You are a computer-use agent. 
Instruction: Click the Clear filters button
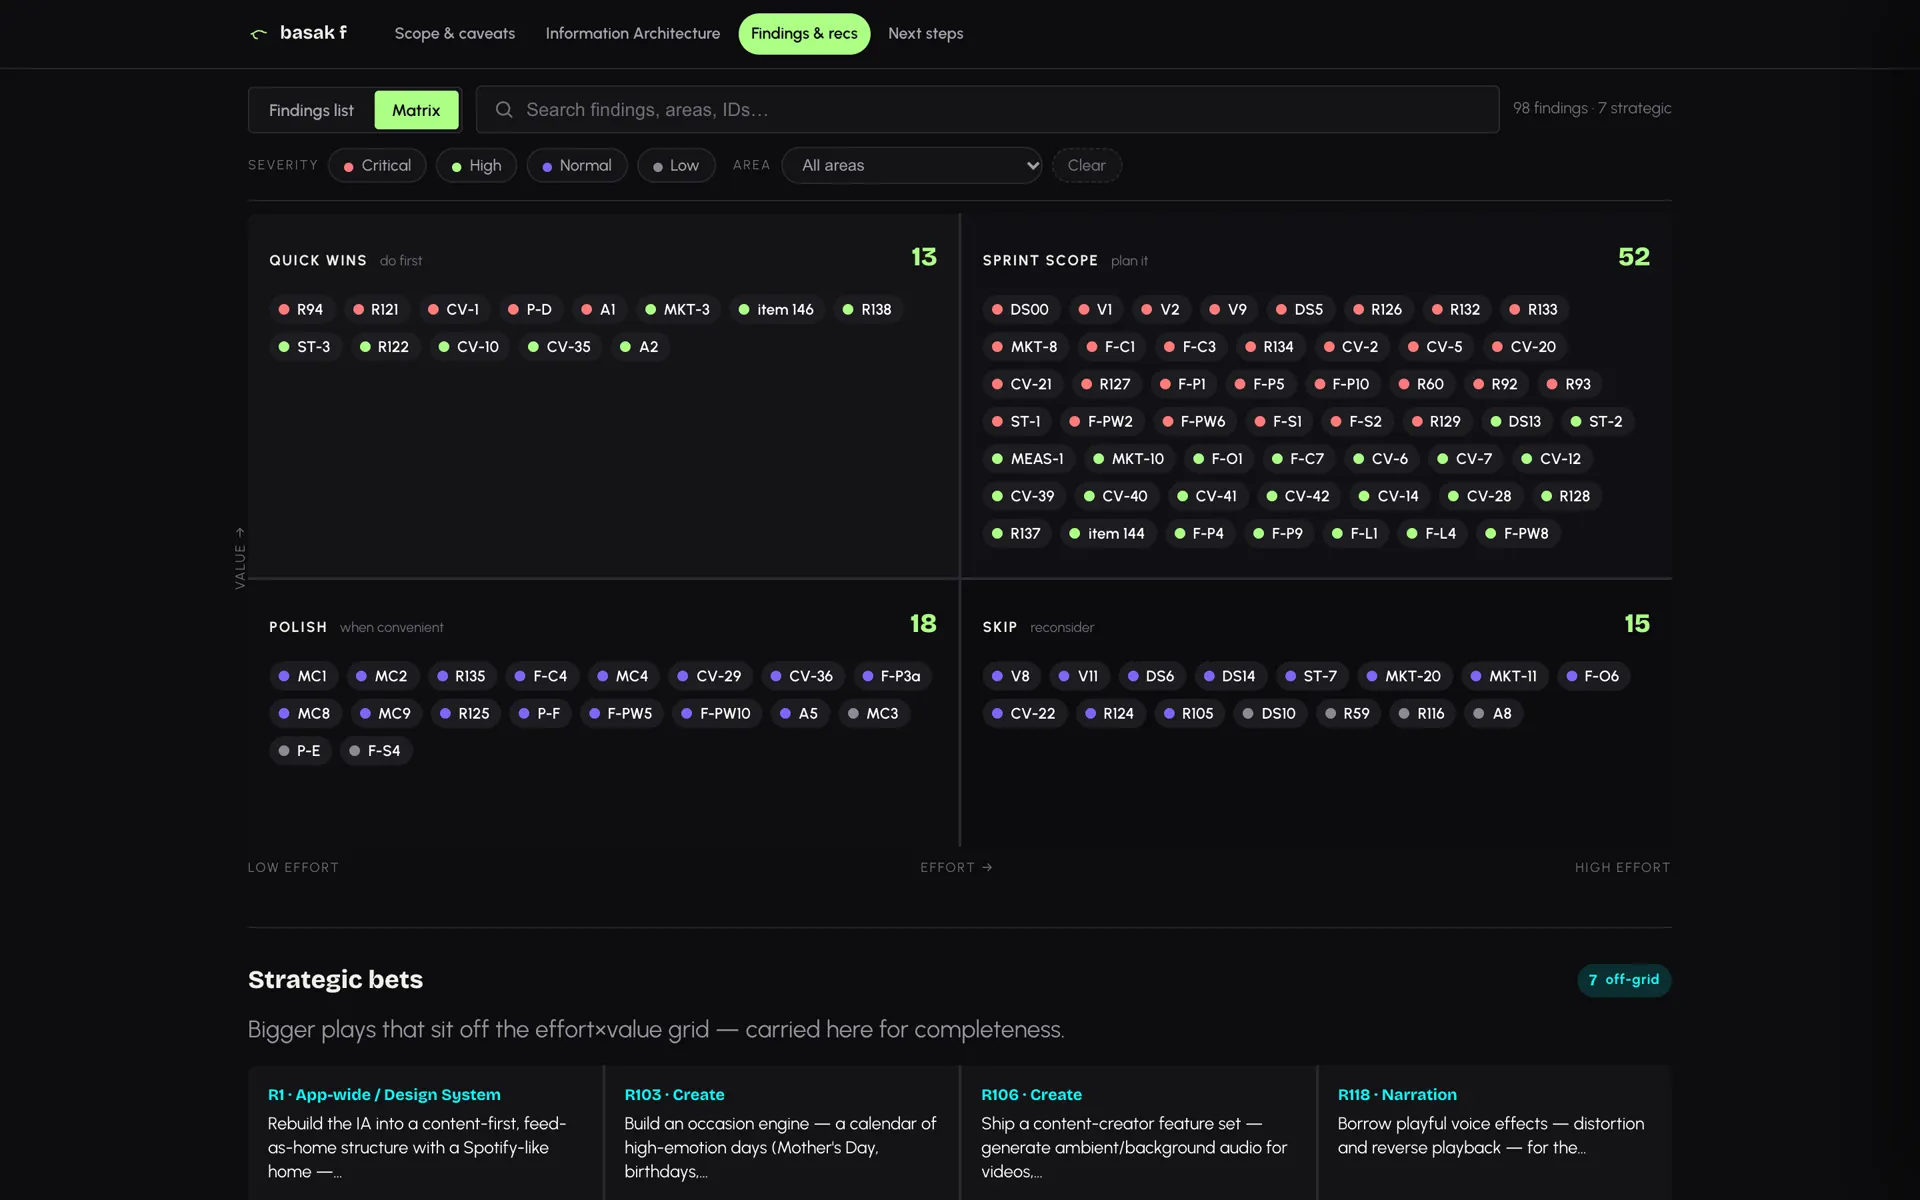(x=1086, y=165)
